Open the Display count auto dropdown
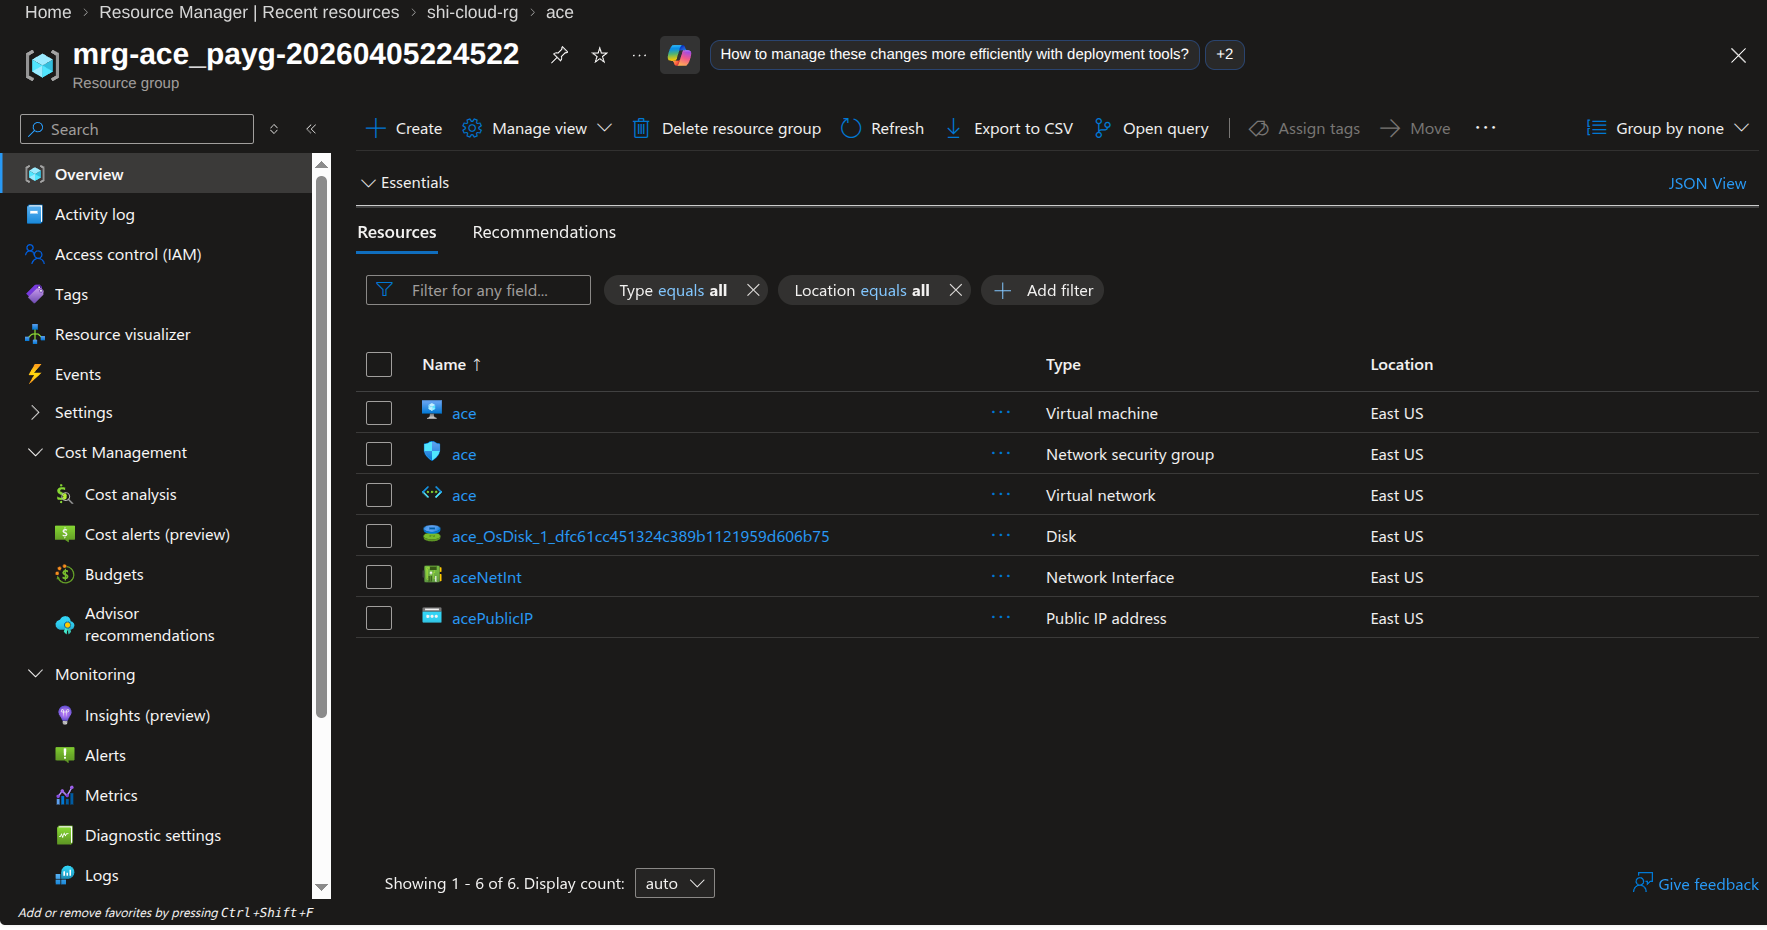Image resolution: width=1767 pixels, height=930 pixels. click(x=674, y=883)
